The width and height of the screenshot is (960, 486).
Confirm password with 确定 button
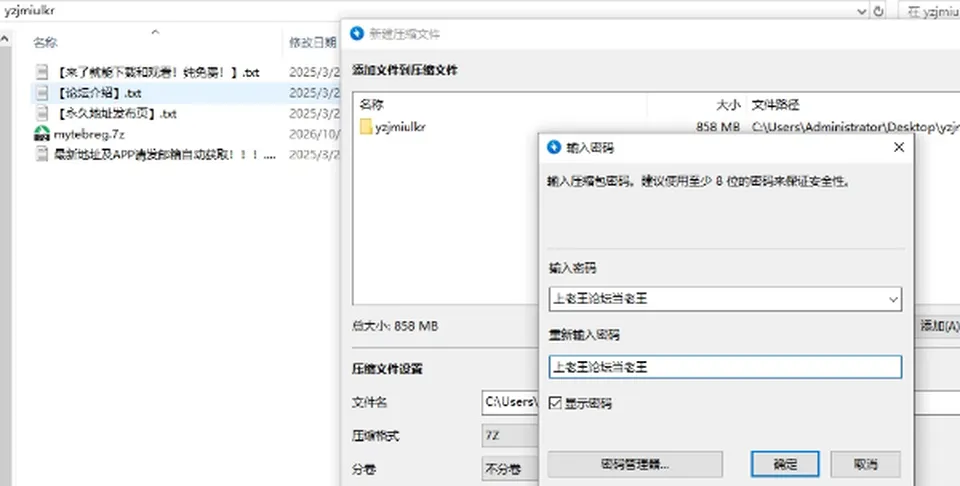point(785,465)
